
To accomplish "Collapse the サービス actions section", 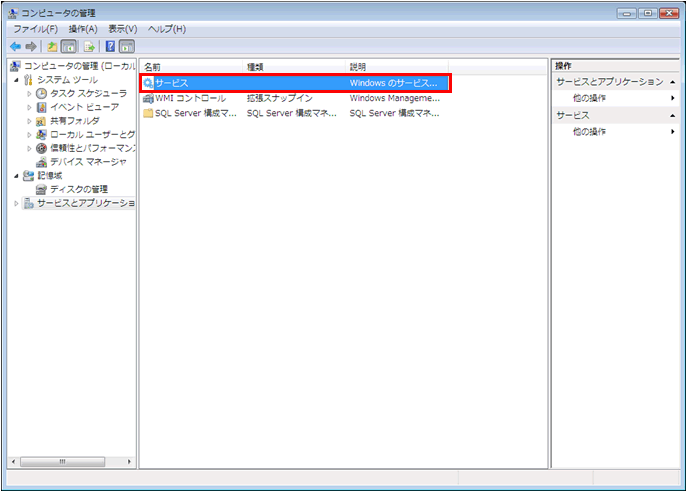I will pos(672,116).
